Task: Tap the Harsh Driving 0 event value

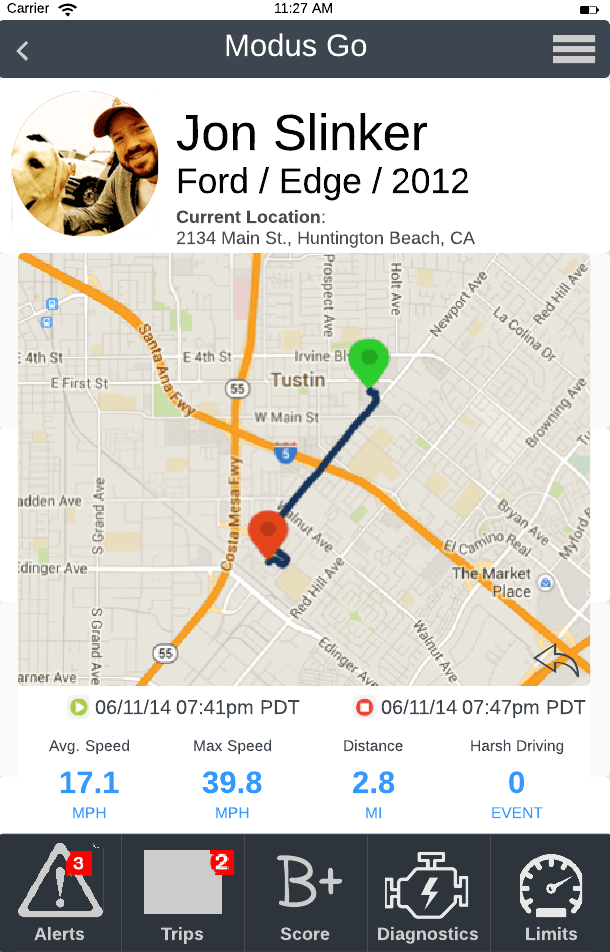Action: click(x=517, y=783)
